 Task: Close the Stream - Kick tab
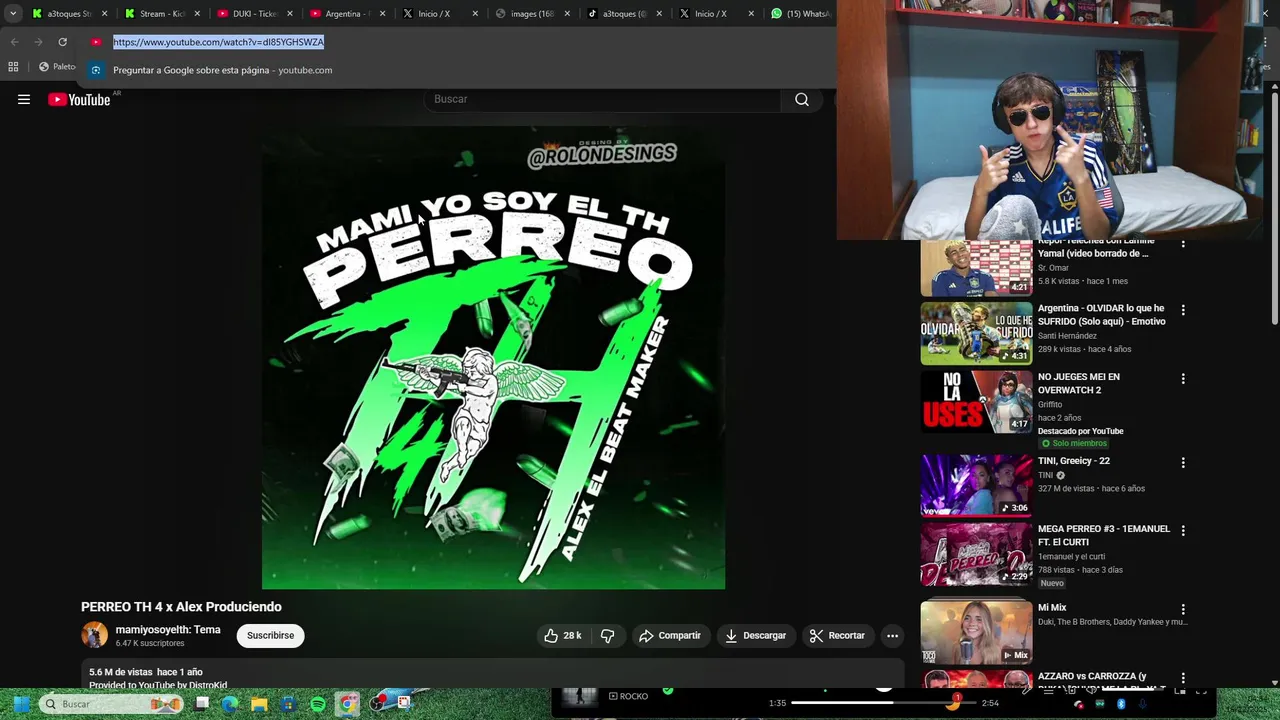tap(196, 14)
